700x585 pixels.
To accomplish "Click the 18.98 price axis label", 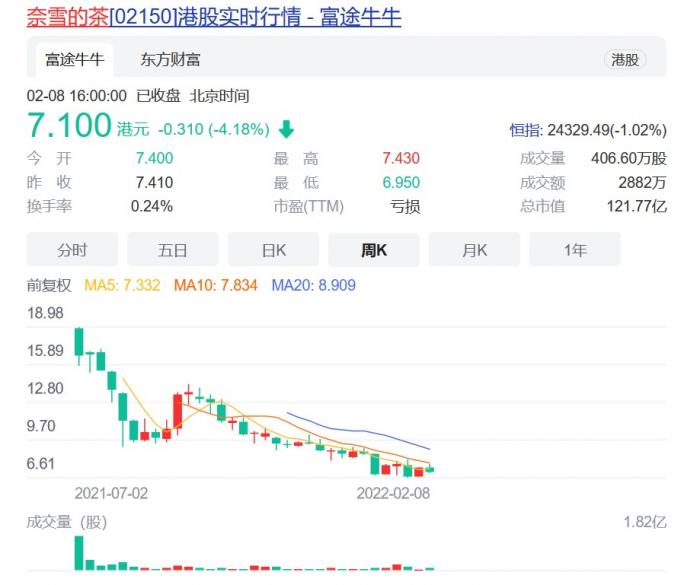I will (45, 313).
